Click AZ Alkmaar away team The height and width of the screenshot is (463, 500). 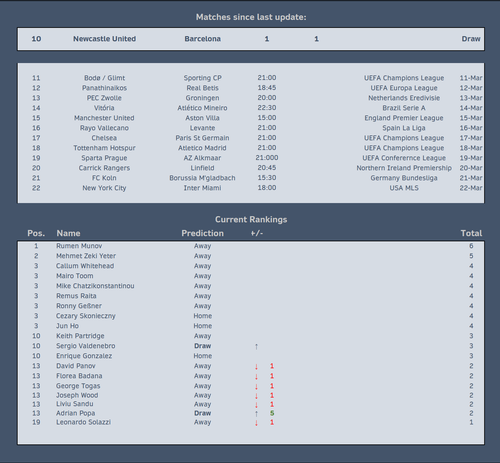tap(202, 158)
